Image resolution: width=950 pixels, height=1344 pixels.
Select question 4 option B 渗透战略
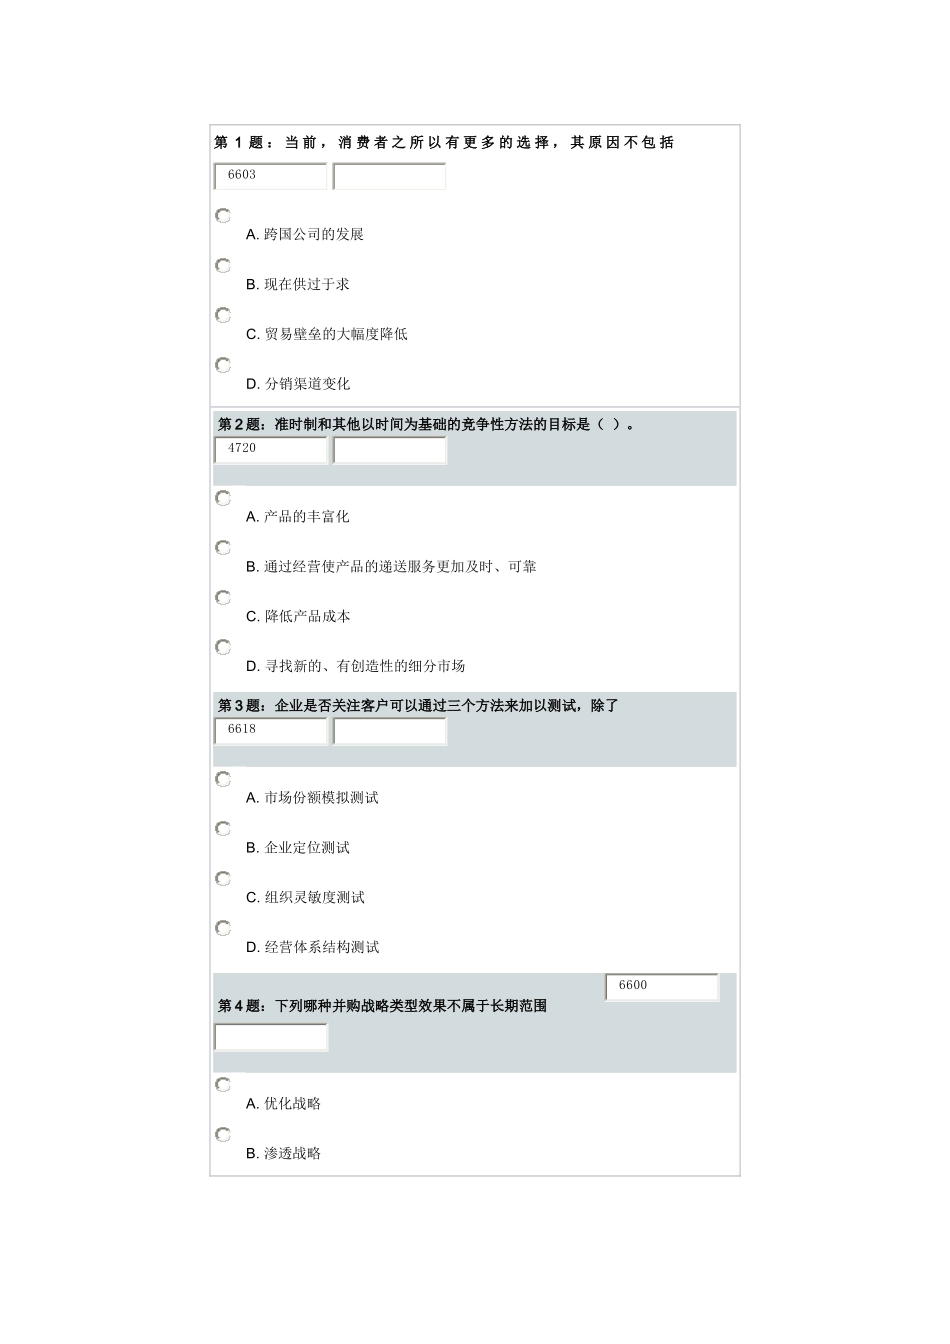(x=223, y=1135)
